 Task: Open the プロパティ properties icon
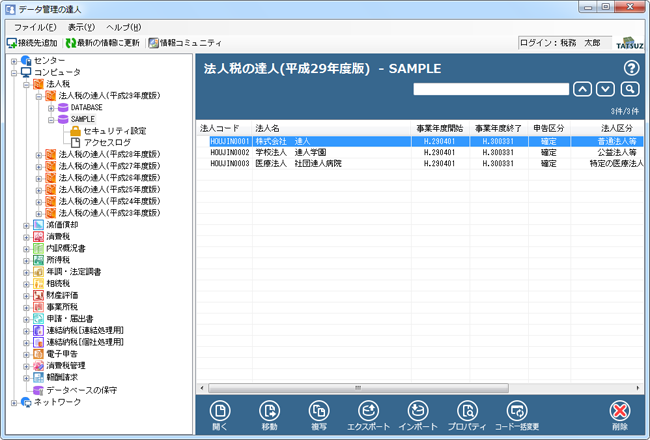467,411
